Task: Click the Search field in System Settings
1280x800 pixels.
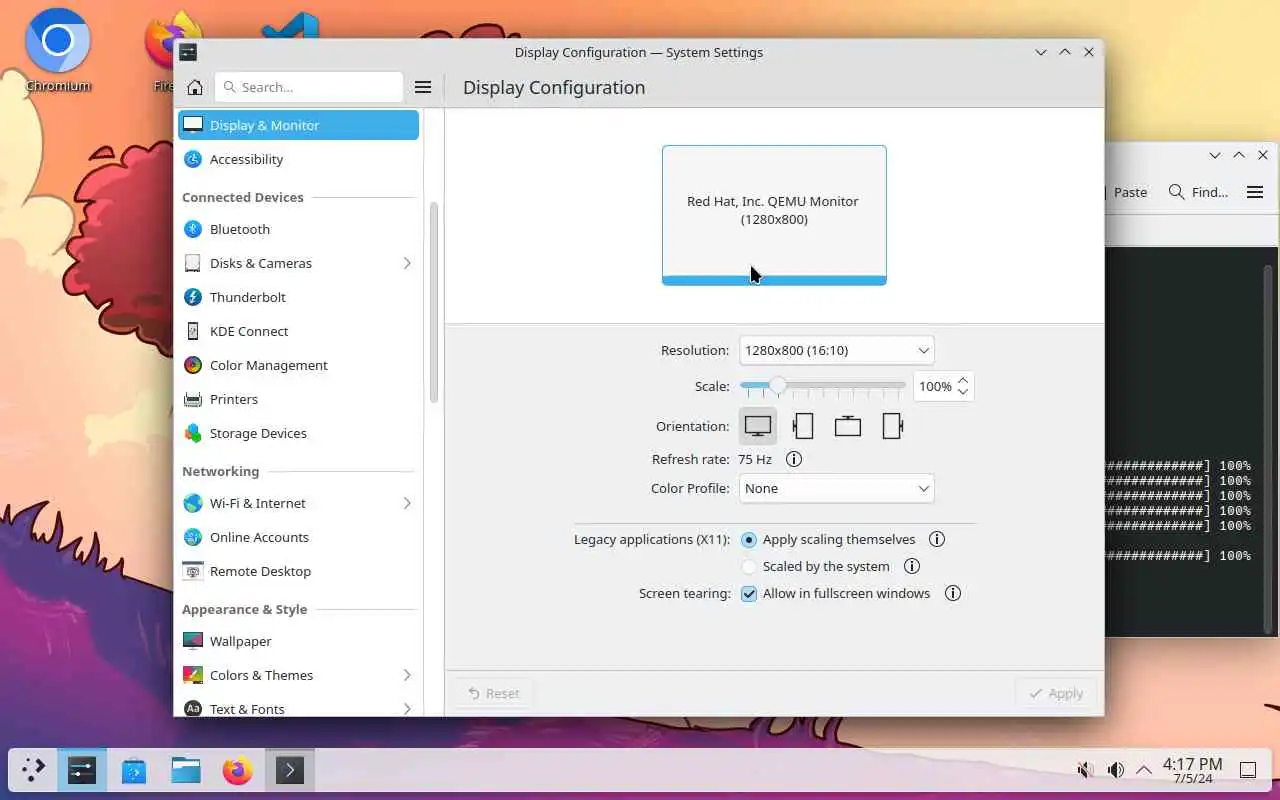Action: click(309, 87)
